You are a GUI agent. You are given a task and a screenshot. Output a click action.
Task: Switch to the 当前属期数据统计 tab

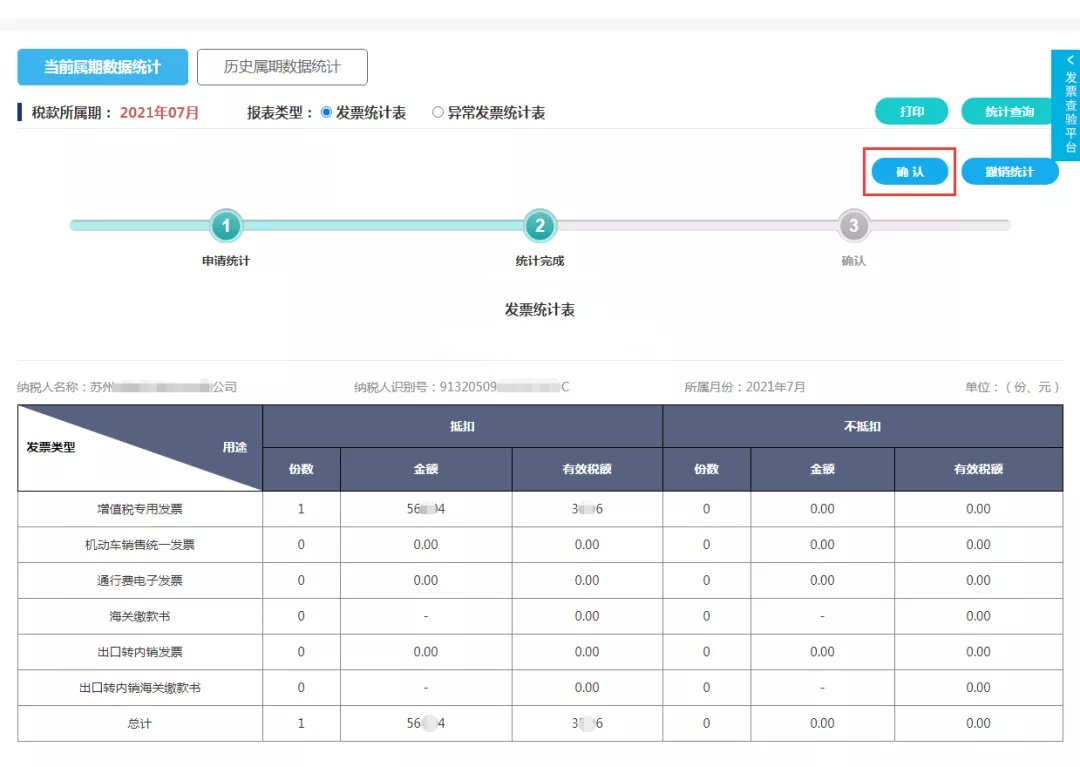(x=102, y=67)
